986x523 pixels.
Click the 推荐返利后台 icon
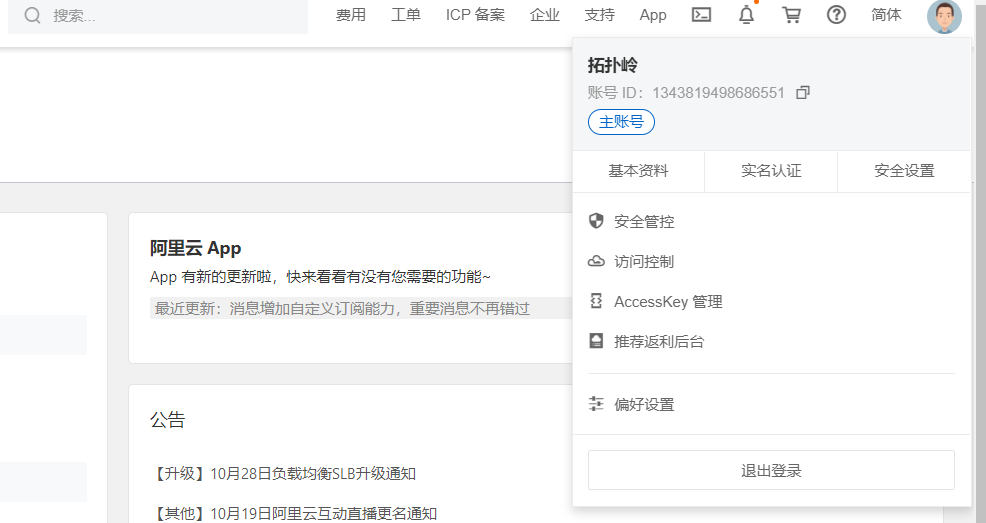click(x=596, y=341)
